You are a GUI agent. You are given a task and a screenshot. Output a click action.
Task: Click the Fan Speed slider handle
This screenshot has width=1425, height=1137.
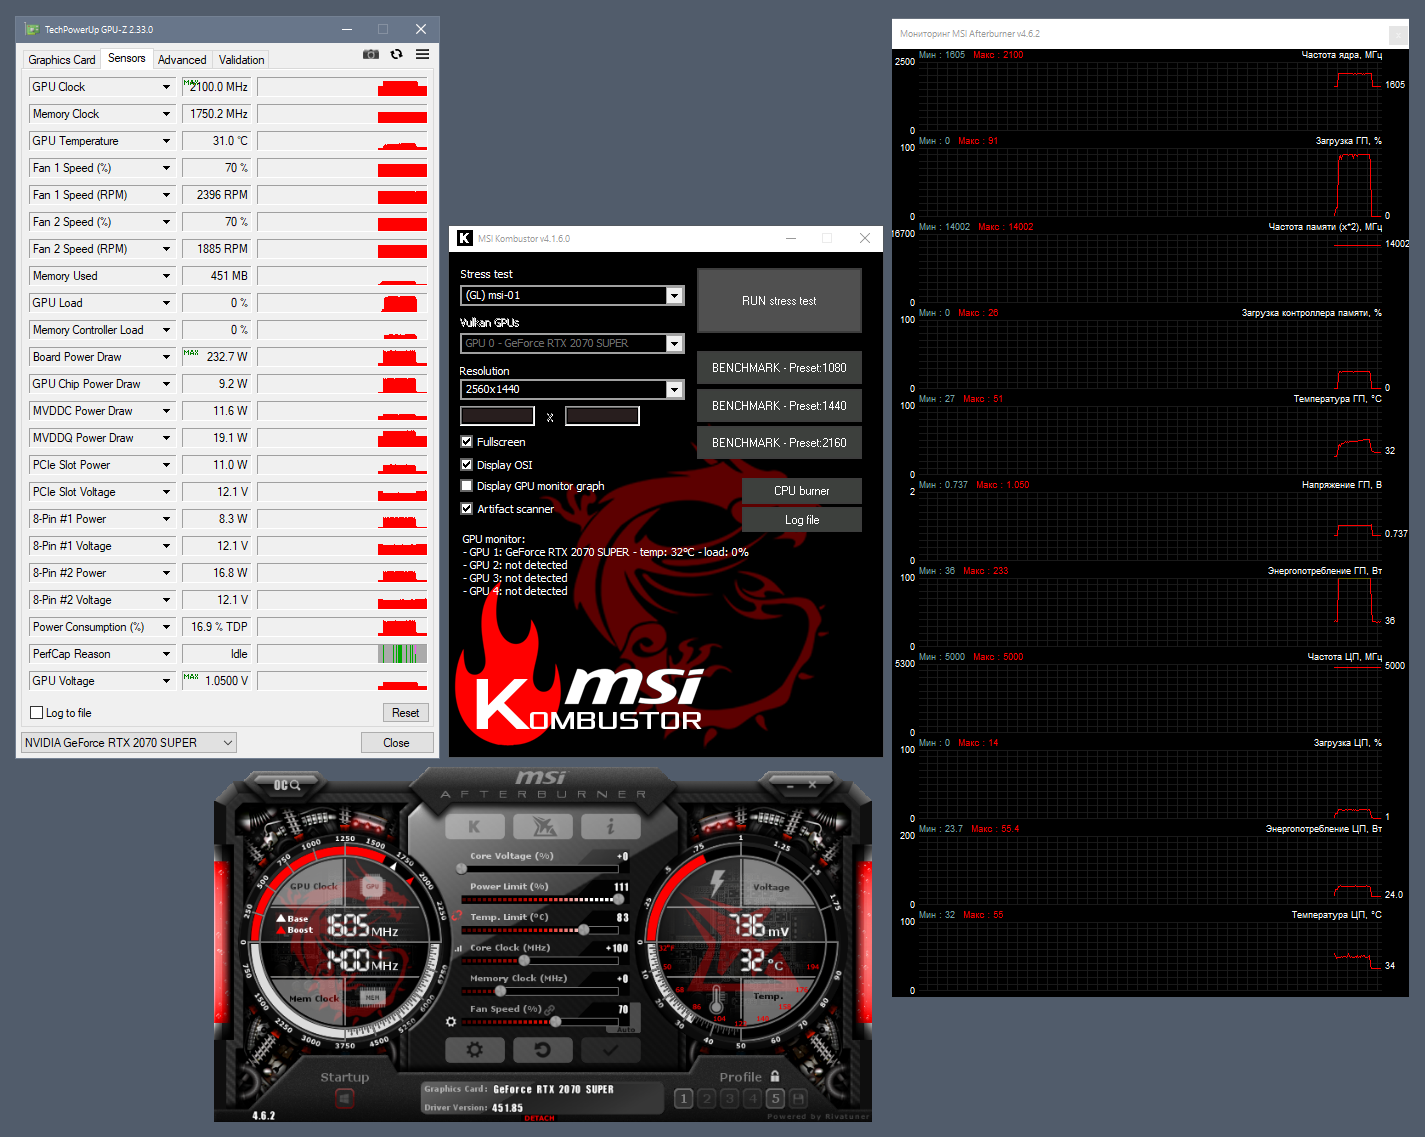pos(555,1021)
